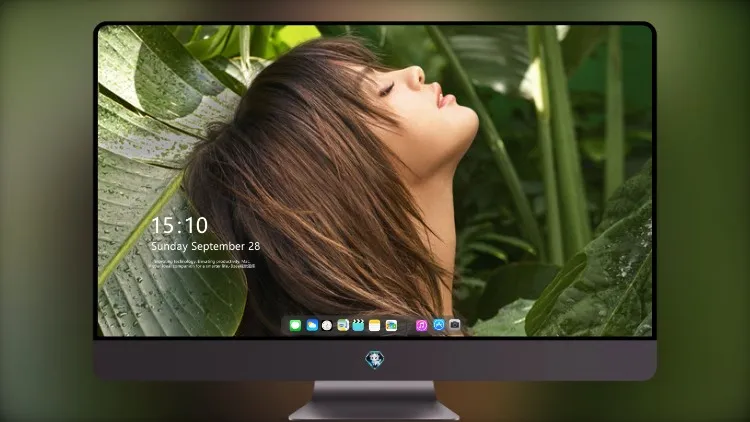750x422 pixels.
Task: Click the logo badge on the monitor chin
Action: tap(375, 360)
